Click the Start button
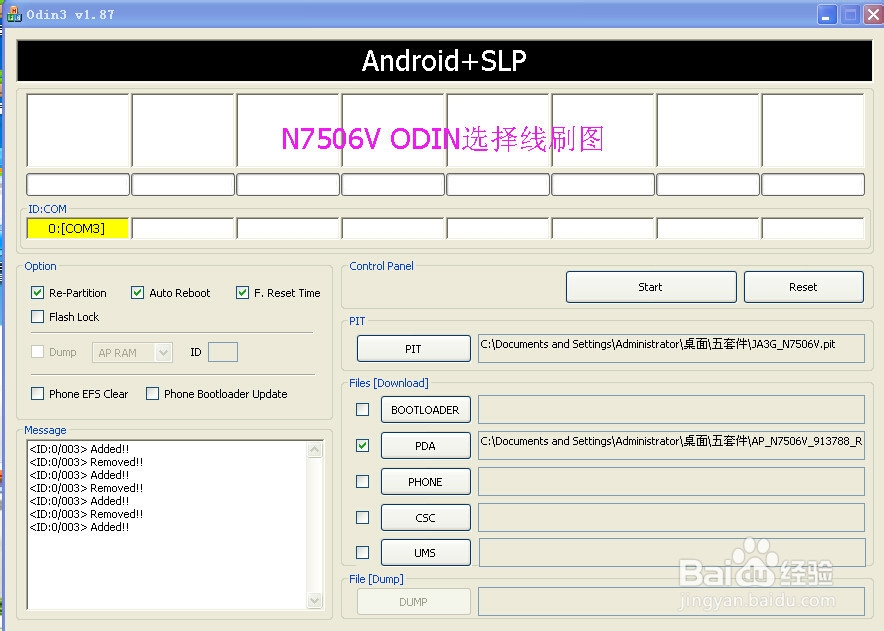This screenshot has height=631, width=884. pos(651,287)
